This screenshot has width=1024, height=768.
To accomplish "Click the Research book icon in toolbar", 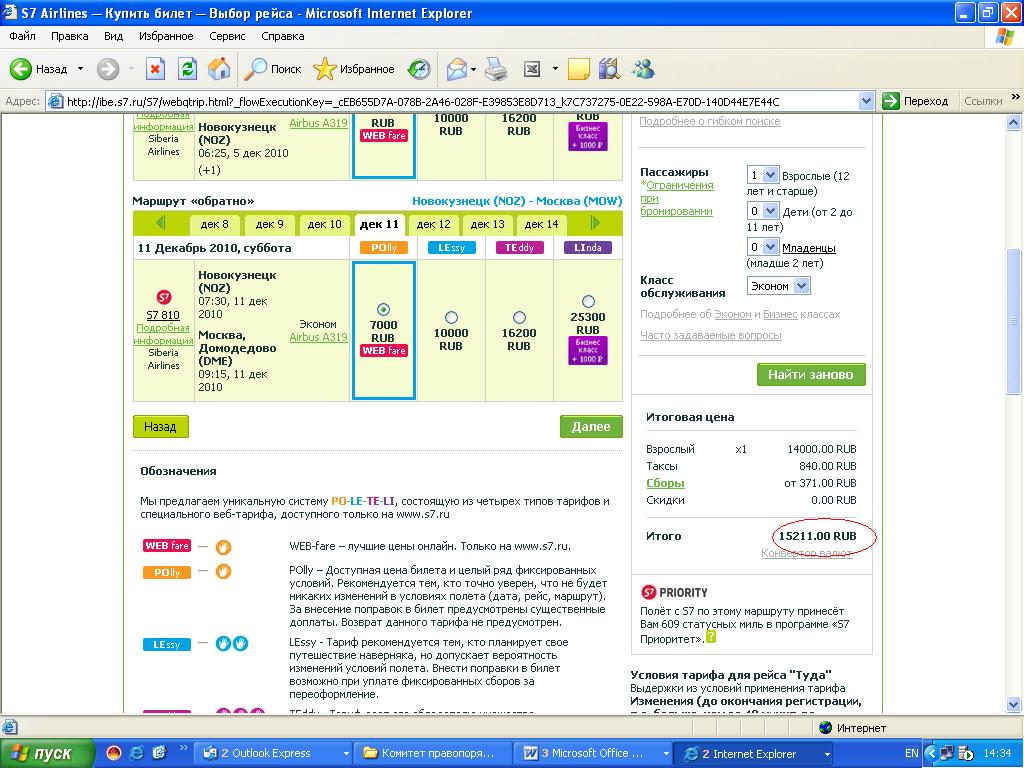I will tap(609, 69).
